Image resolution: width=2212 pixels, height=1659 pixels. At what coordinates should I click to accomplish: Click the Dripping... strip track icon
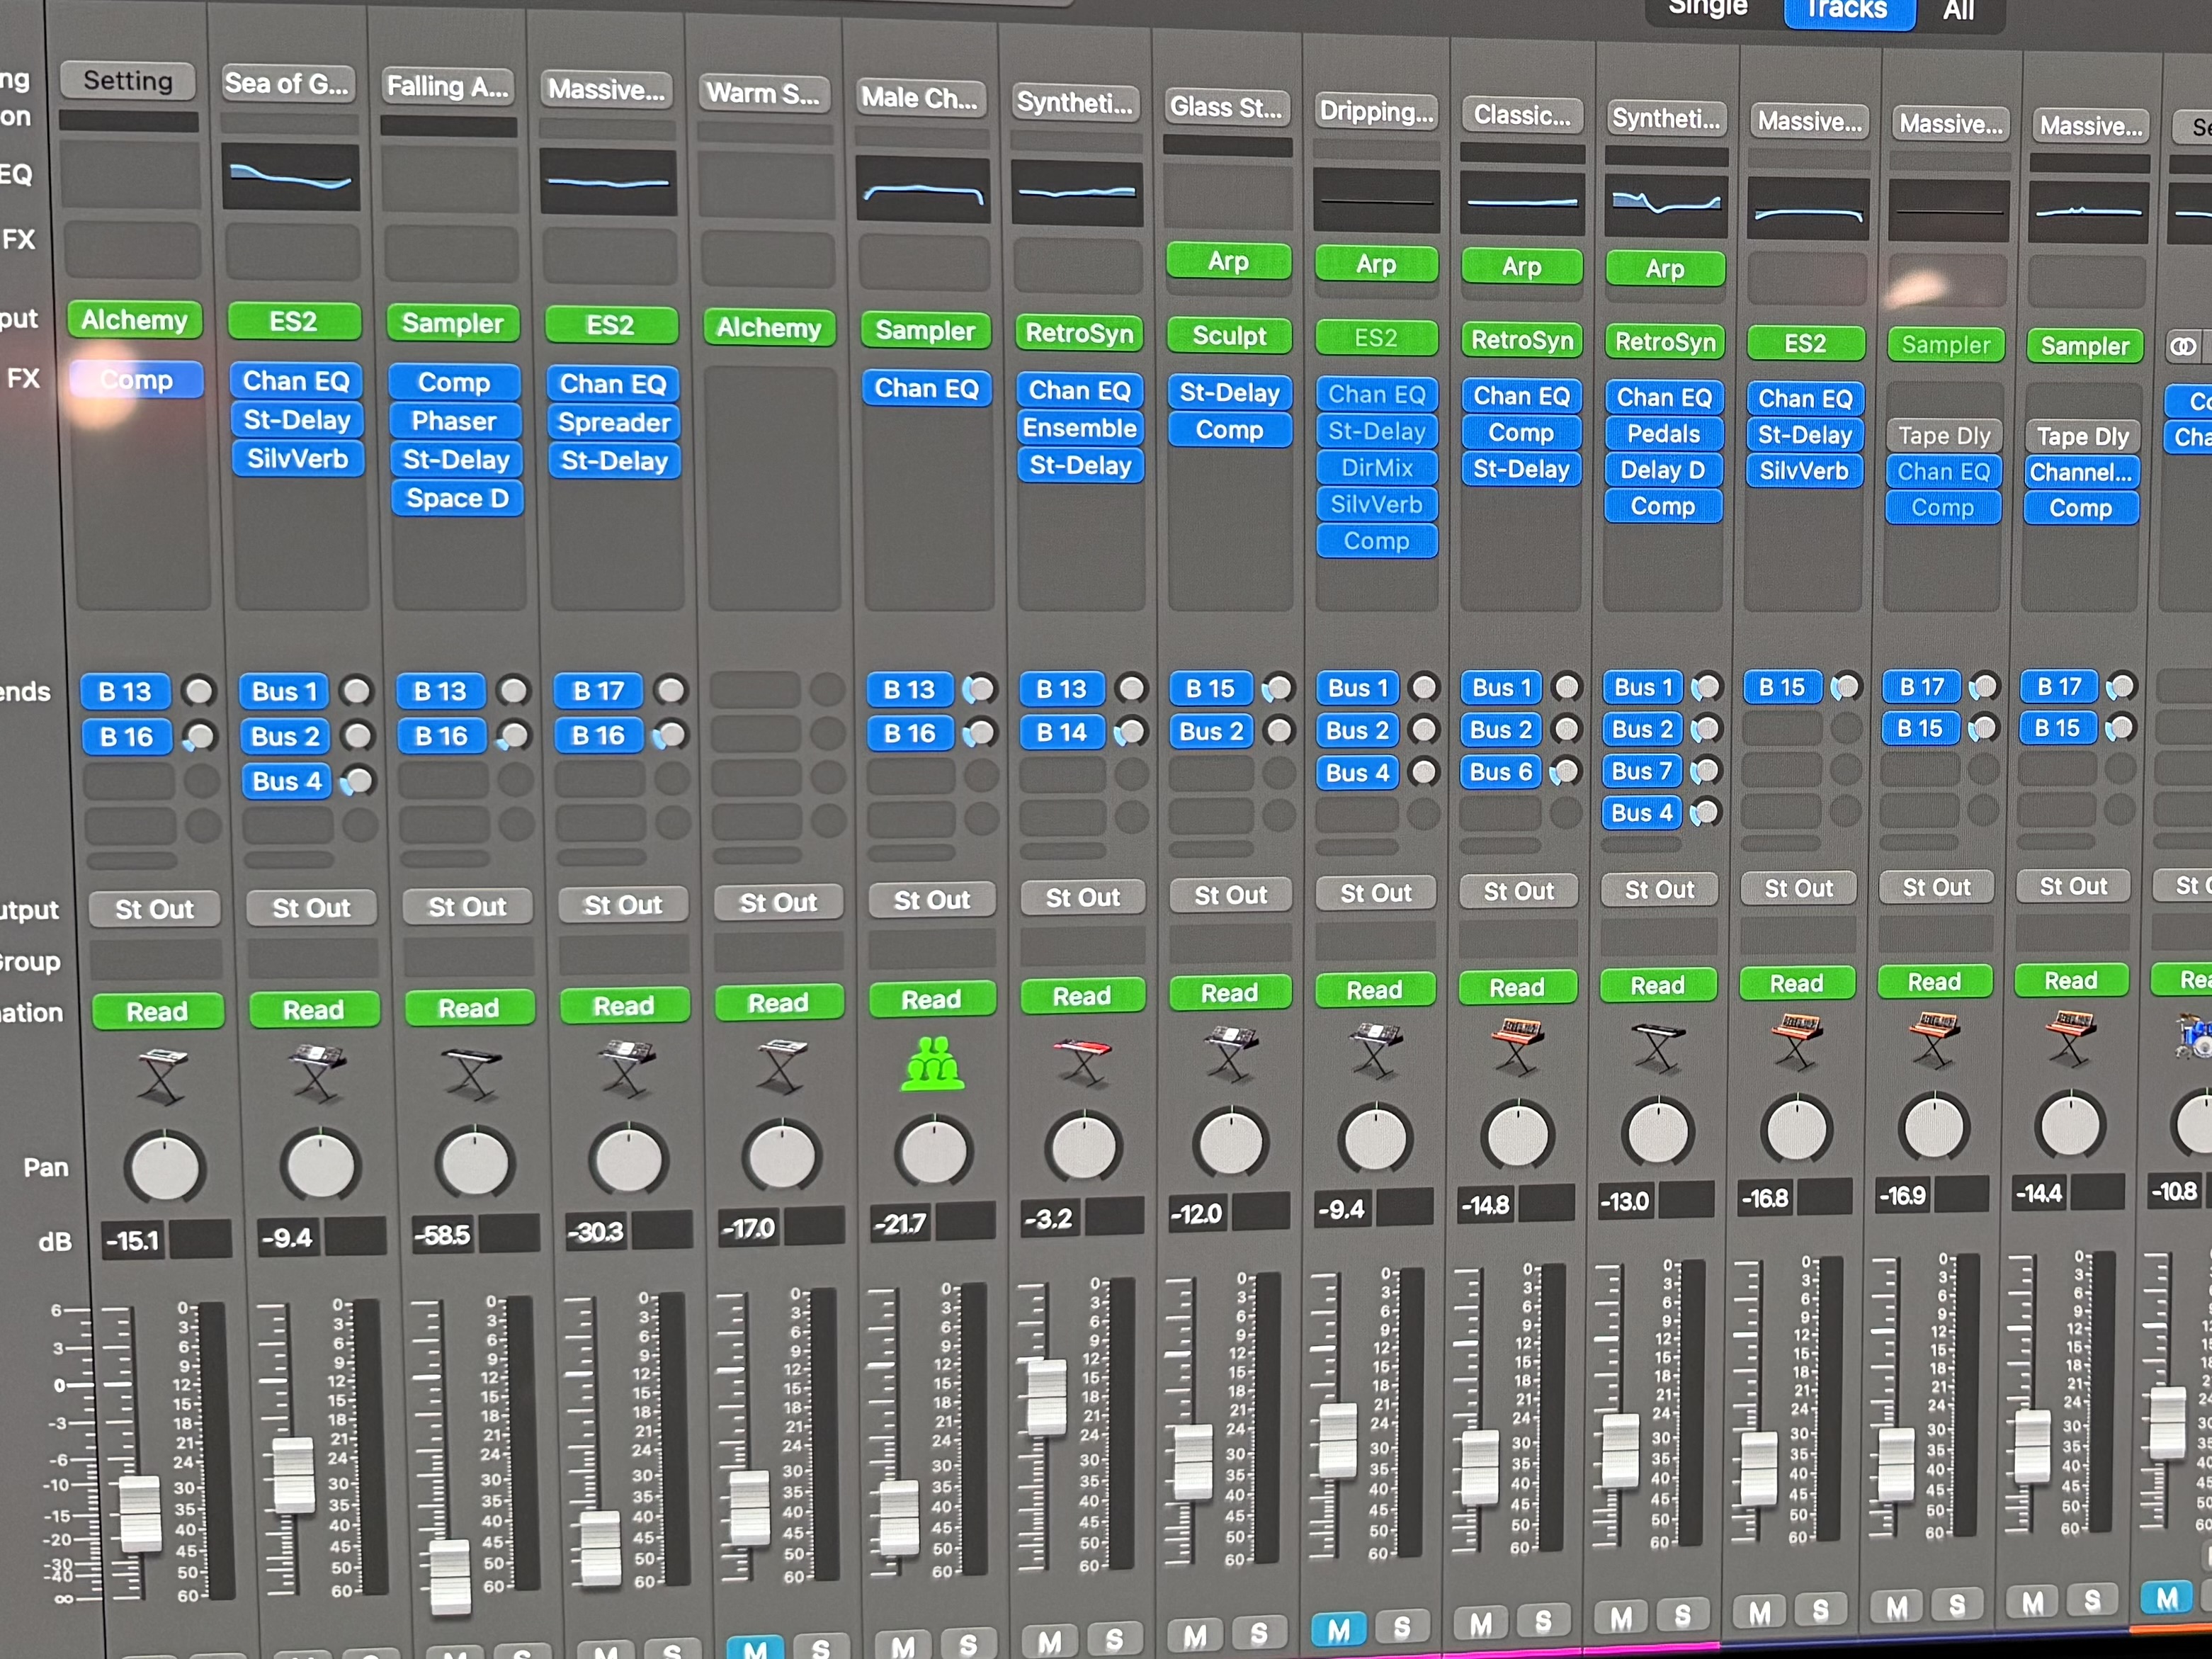coord(1375,1049)
